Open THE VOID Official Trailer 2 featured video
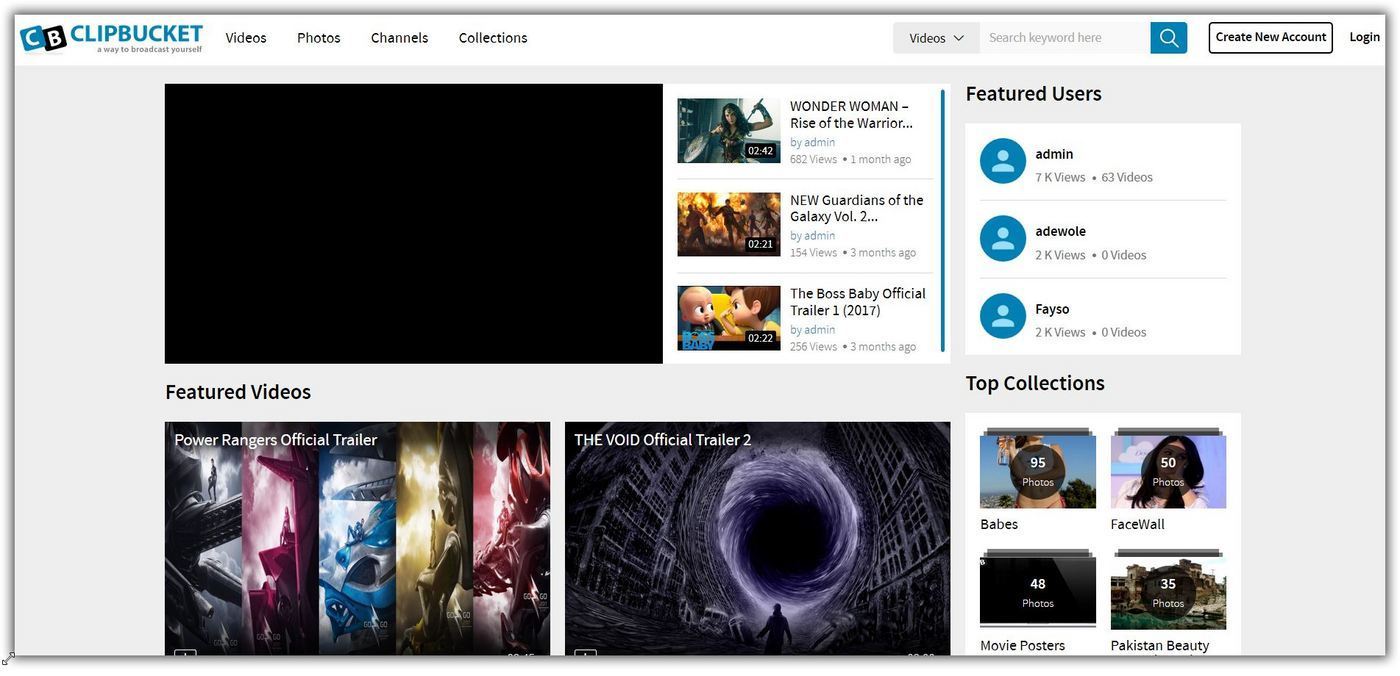This screenshot has width=1400, height=676. [757, 538]
